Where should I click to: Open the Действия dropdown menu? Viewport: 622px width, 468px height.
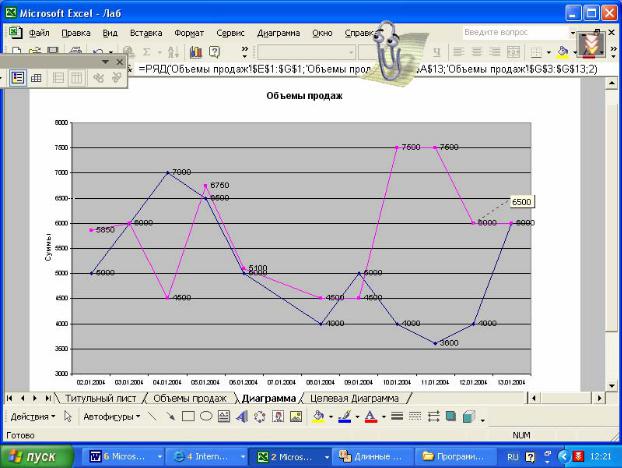(x=33, y=416)
